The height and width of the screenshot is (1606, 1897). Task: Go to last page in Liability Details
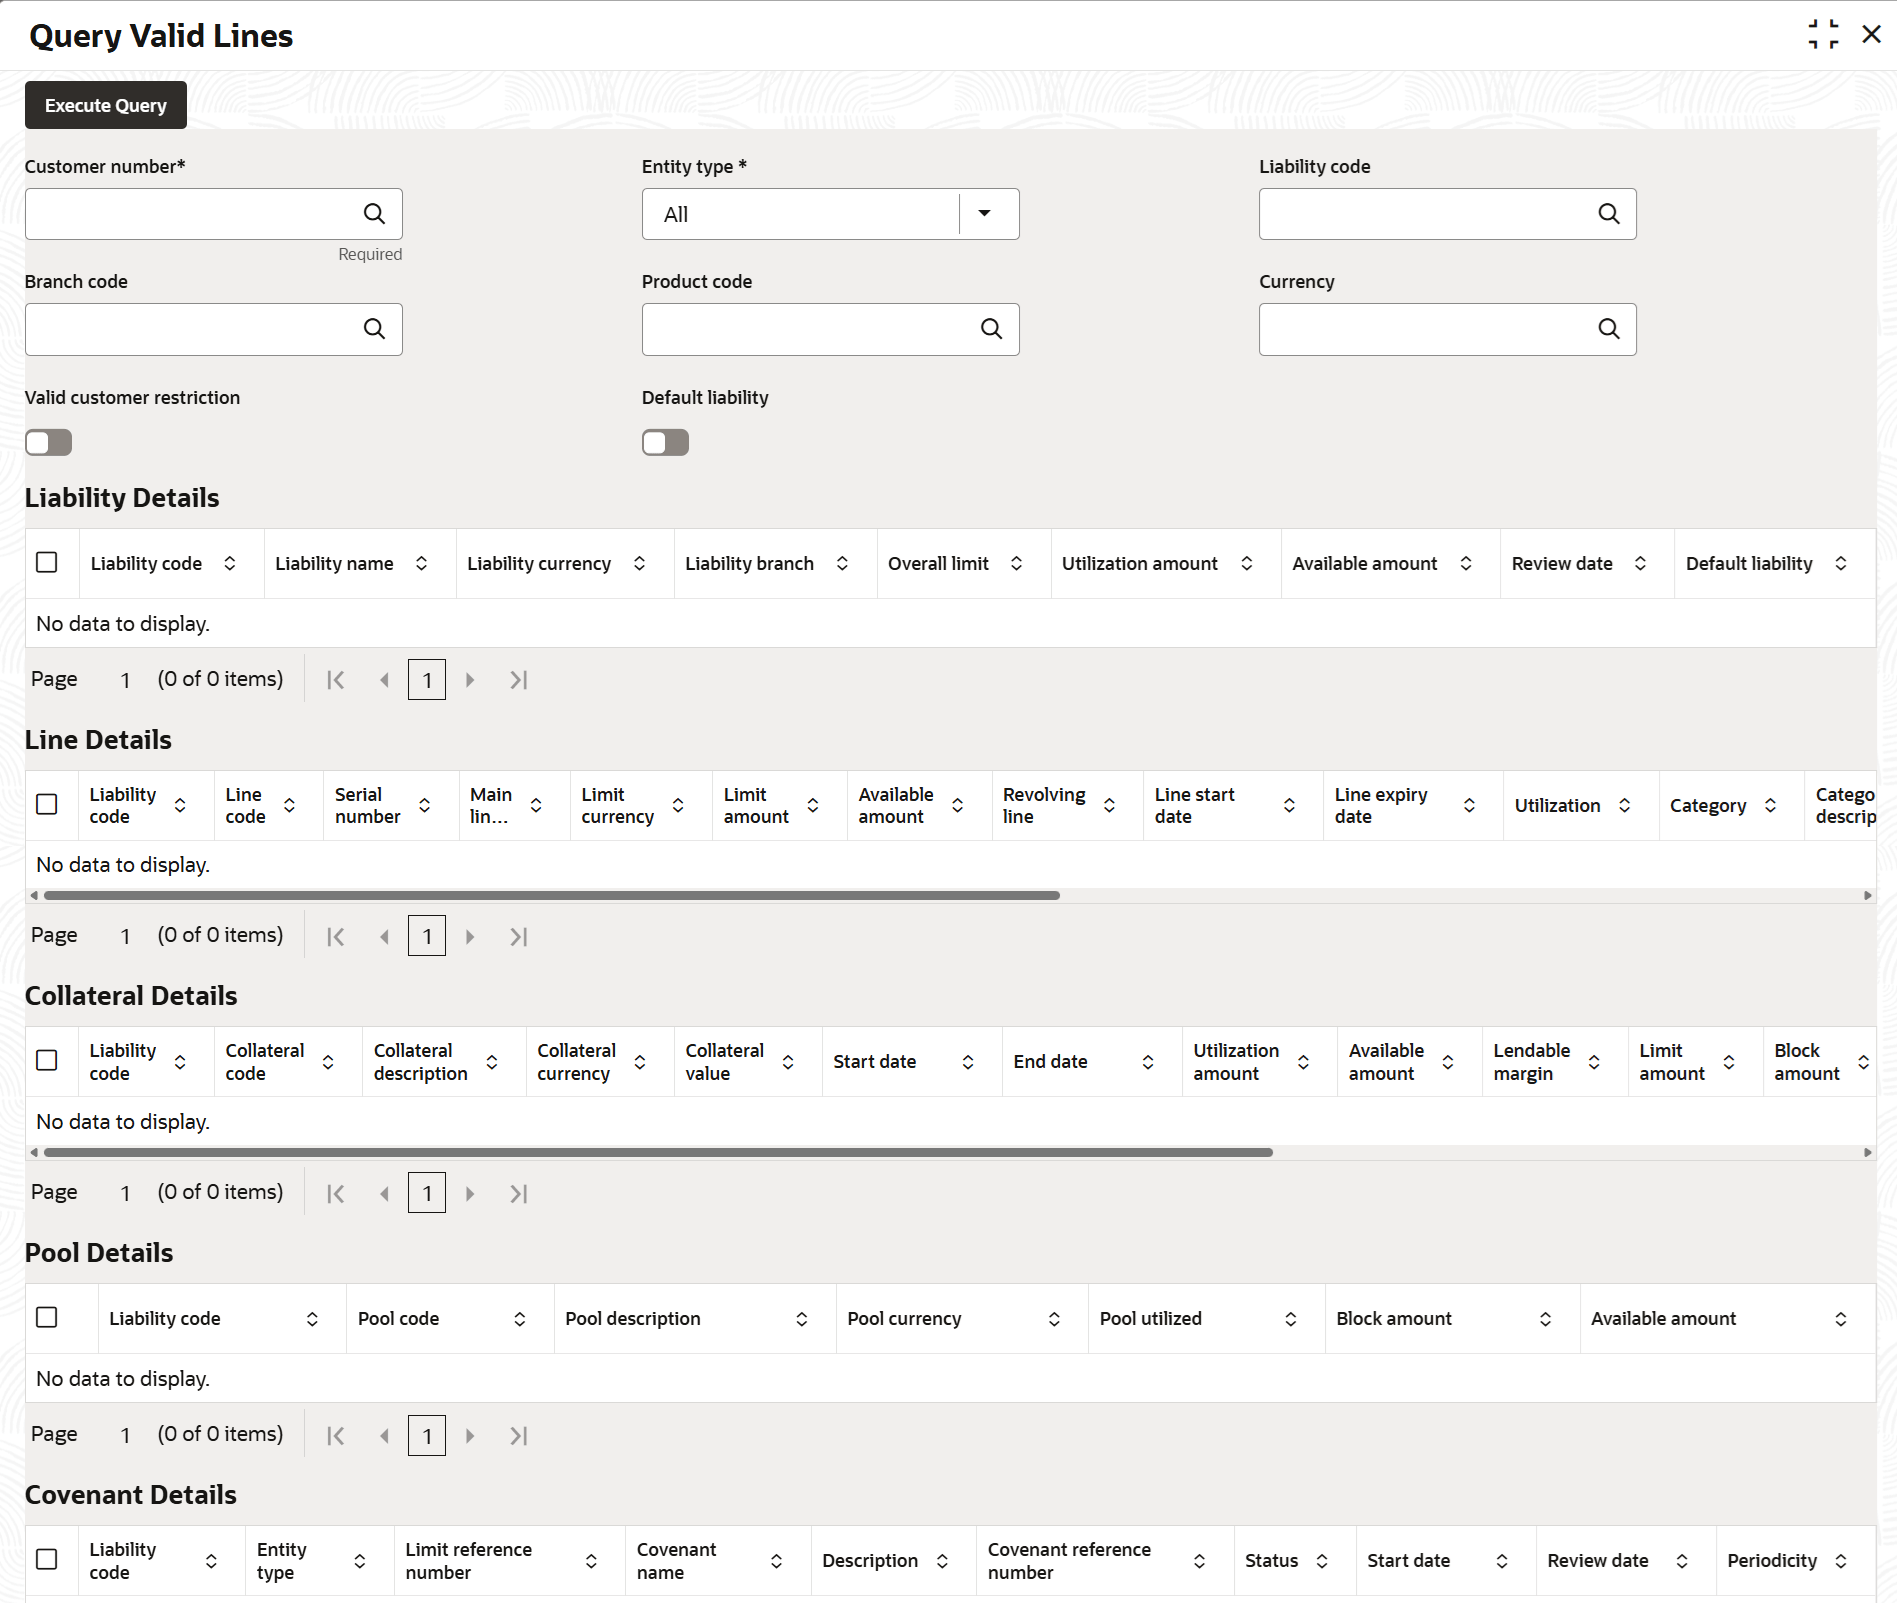coord(518,680)
